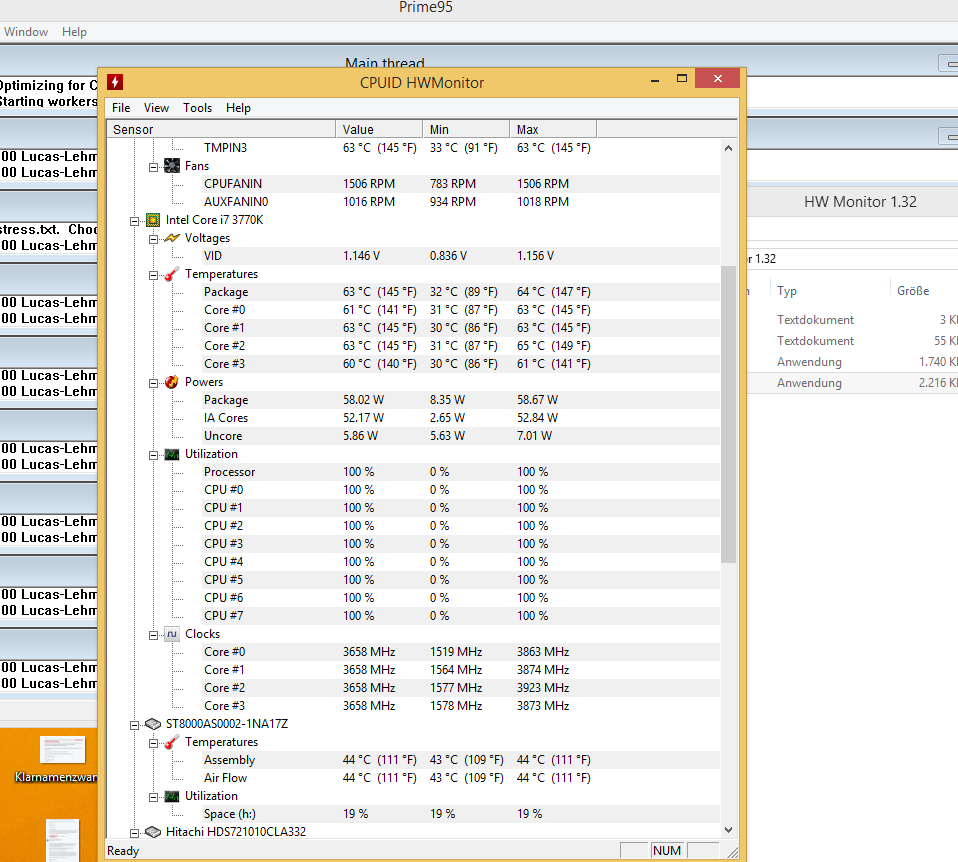Click the Typ column header in Explorer
This screenshot has width=958, height=862.
(787, 291)
